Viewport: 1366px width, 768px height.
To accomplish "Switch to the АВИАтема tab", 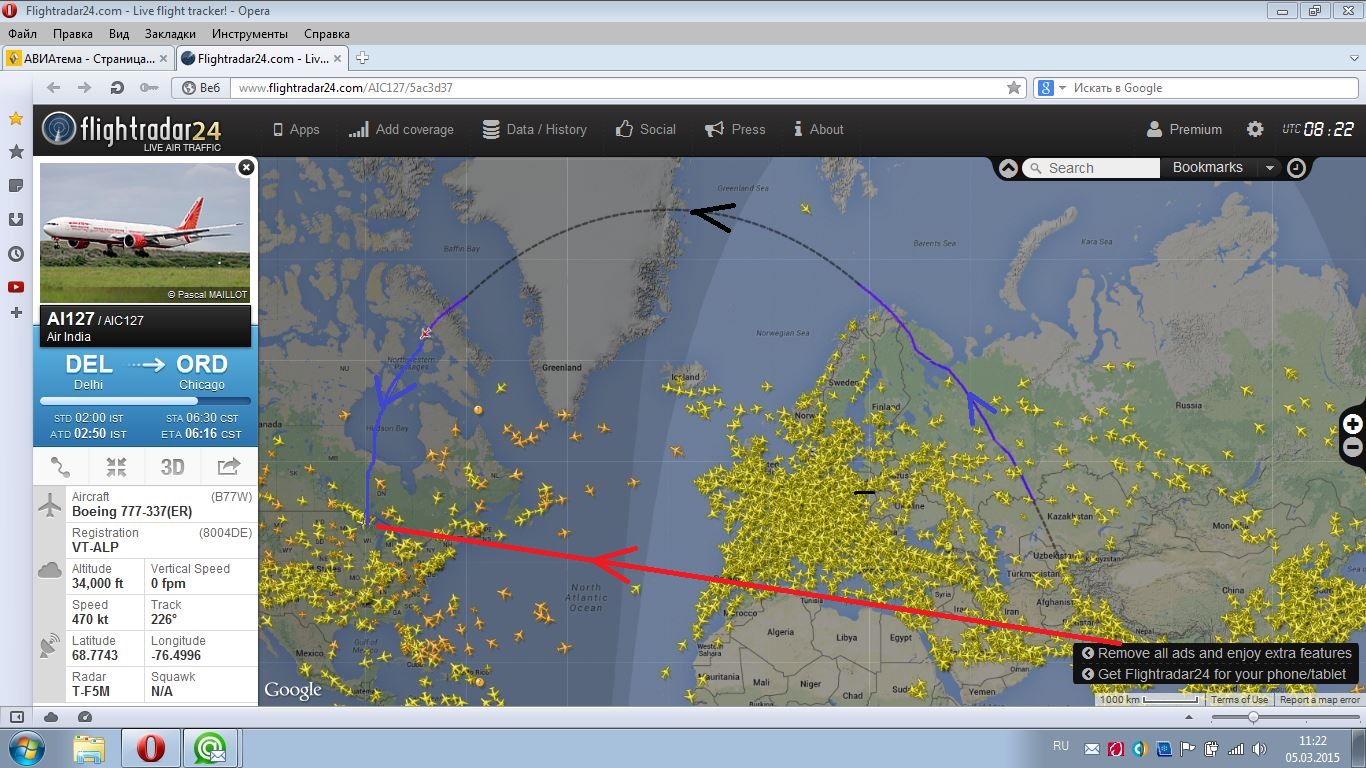I will [x=88, y=58].
